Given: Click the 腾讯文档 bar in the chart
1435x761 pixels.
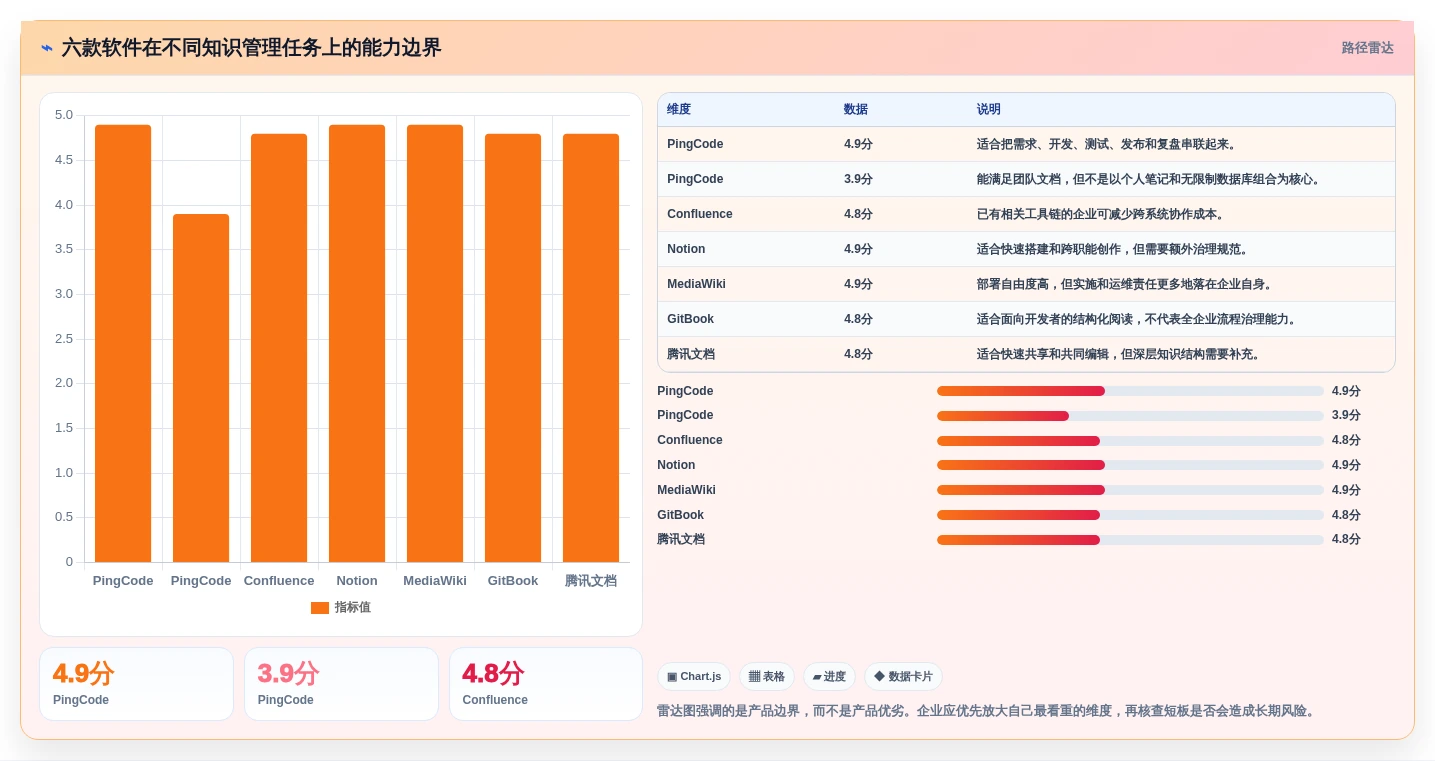Looking at the screenshot, I should tap(591, 348).
